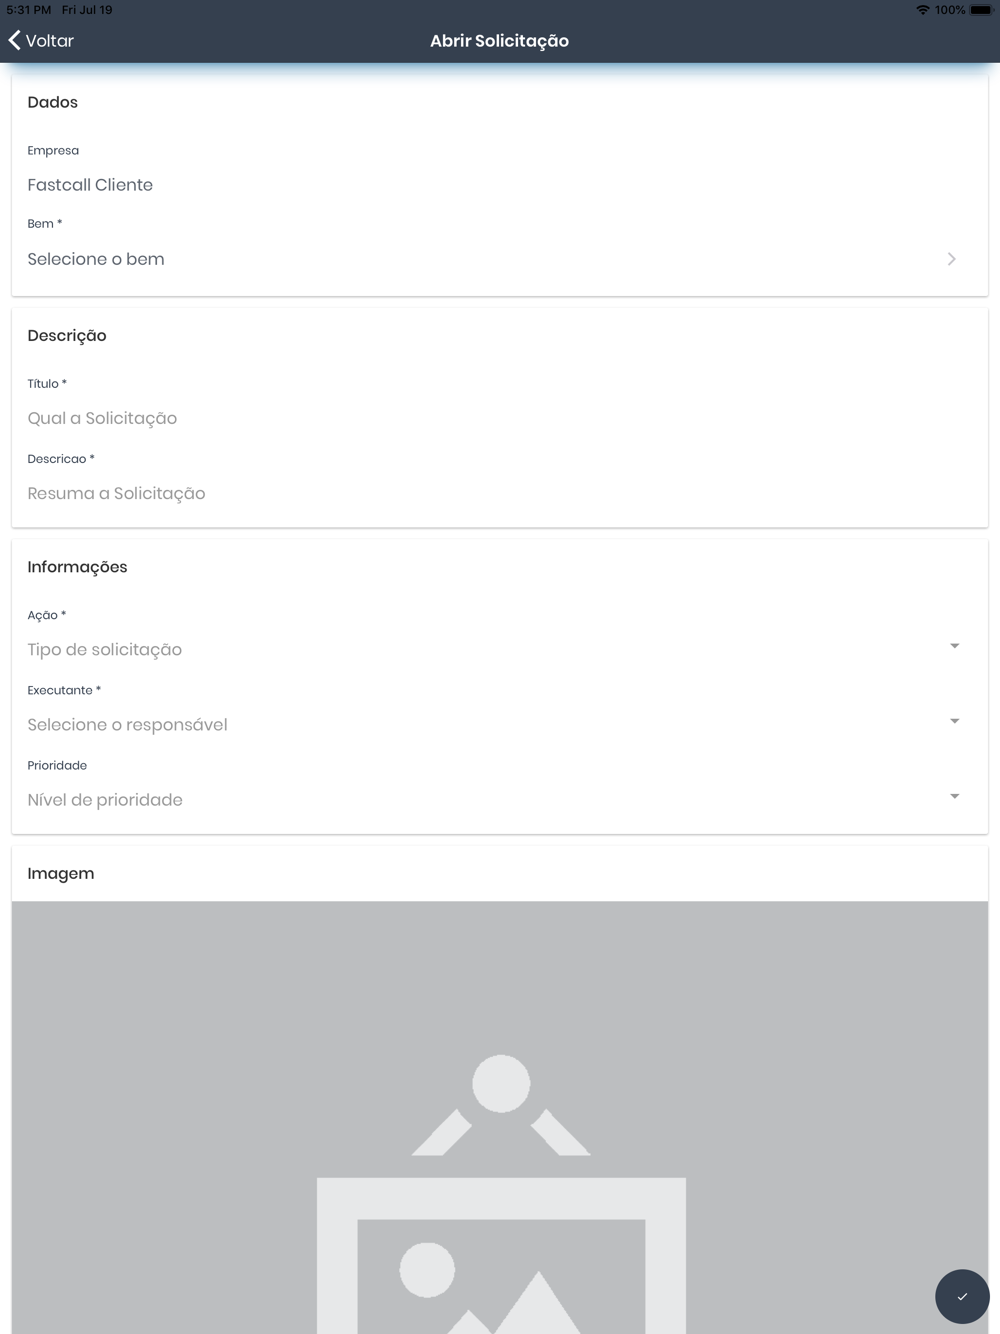1000x1334 pixels.
Task: Tap the battery status icon
Action: [981, 10]
